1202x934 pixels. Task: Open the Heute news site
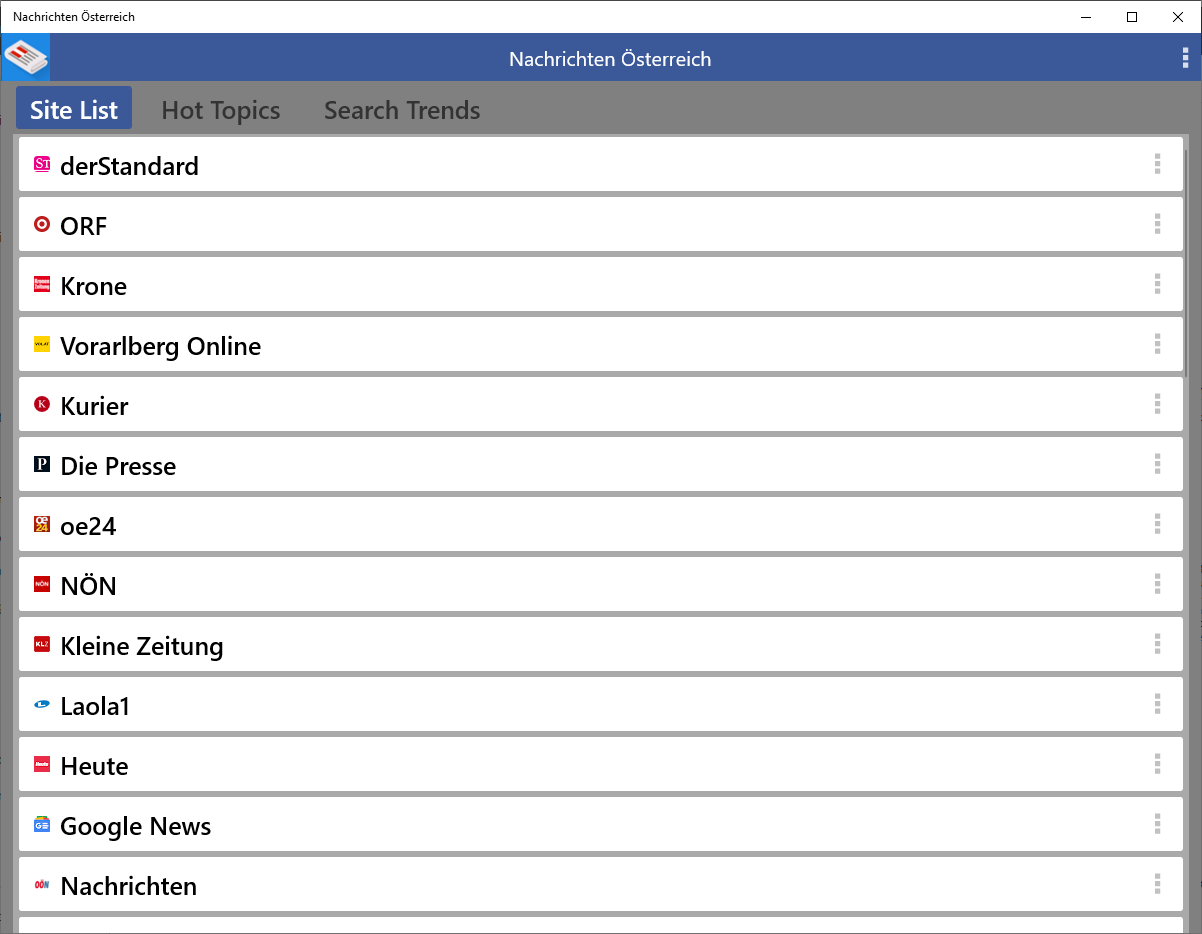601,764
